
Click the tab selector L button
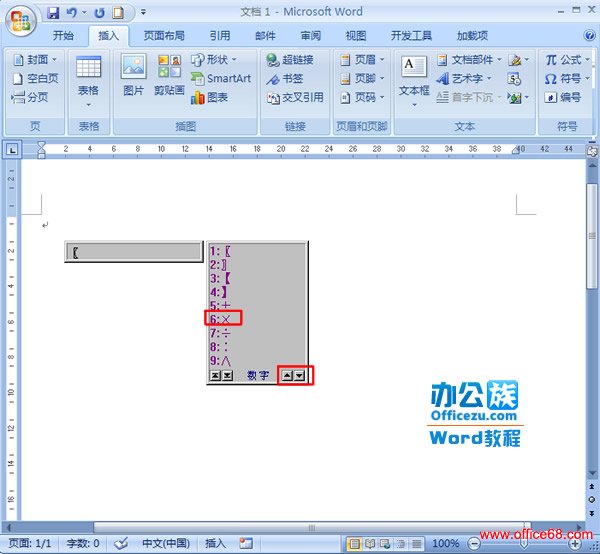tap(12, 150)
